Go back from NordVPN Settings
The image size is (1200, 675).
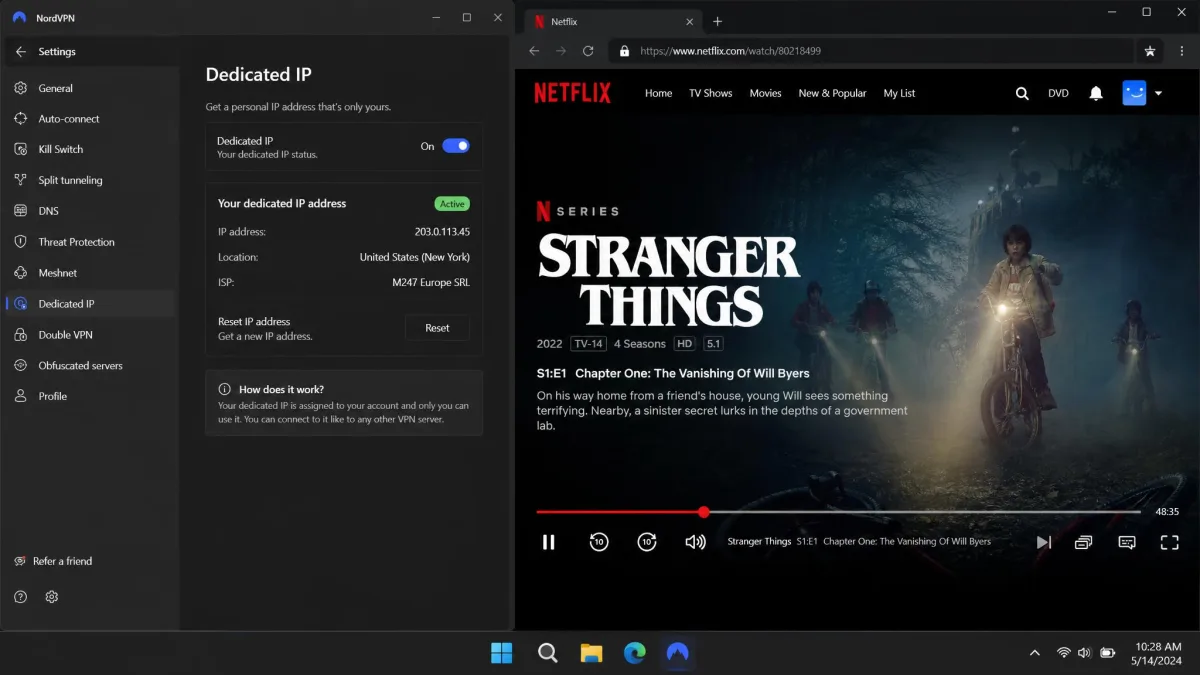pos(20,52)
